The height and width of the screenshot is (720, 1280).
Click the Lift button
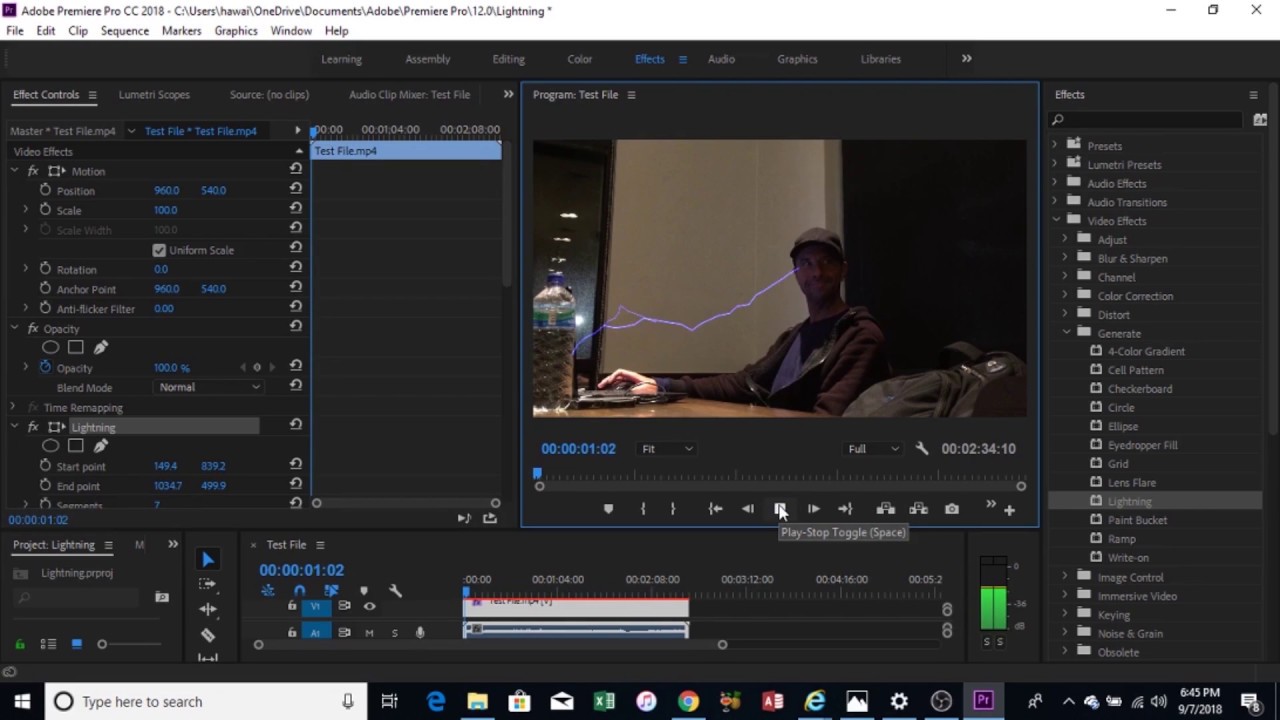pos(885,509)
